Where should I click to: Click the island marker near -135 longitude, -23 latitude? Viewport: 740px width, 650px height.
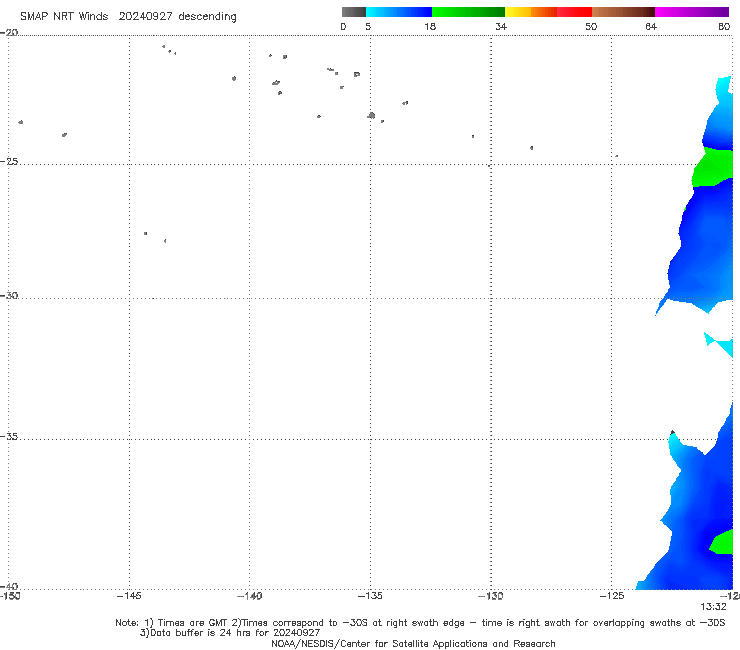pos(371,115)
